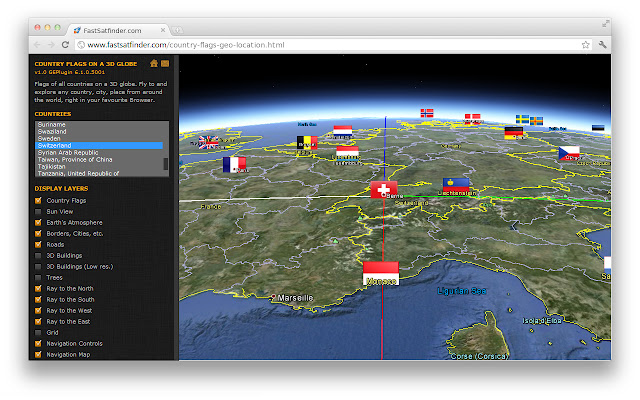Select Suriname in the countries list
Screen dimensions: 640x400
(x=99, y=124)
